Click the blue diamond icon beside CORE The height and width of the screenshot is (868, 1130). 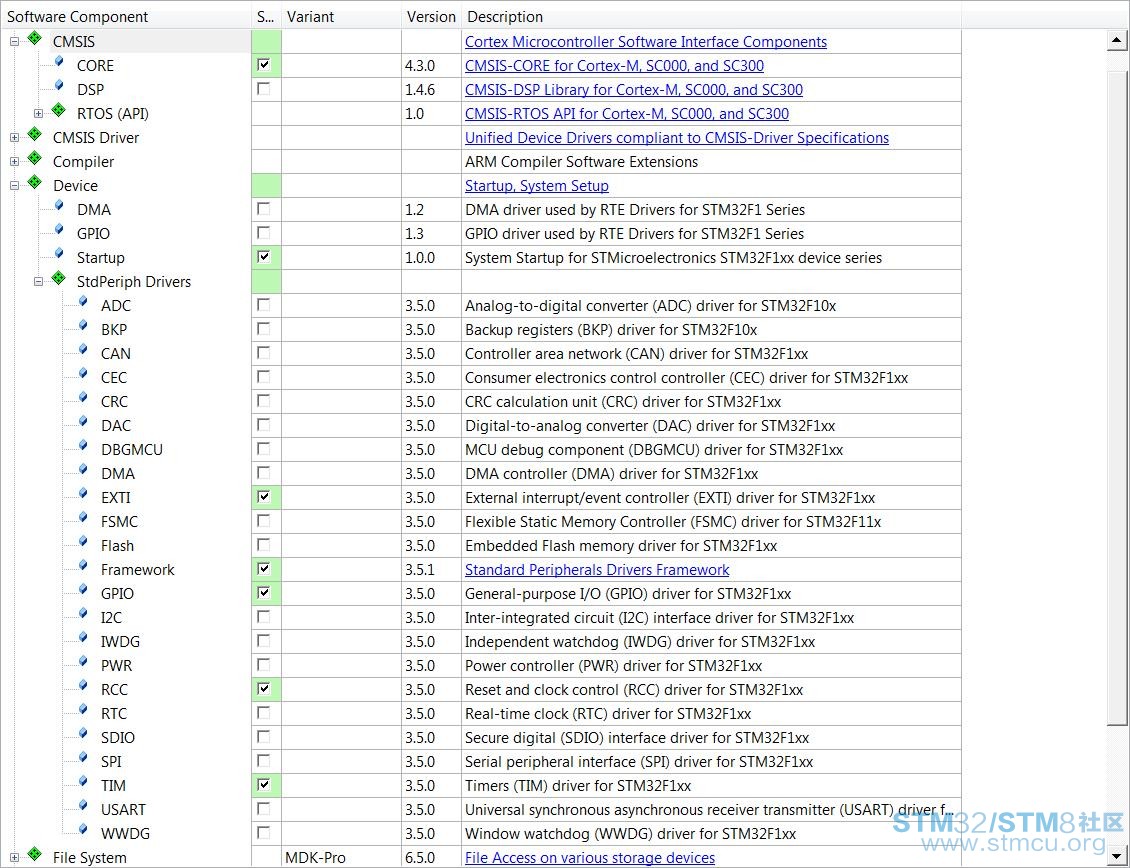(59, 62)
